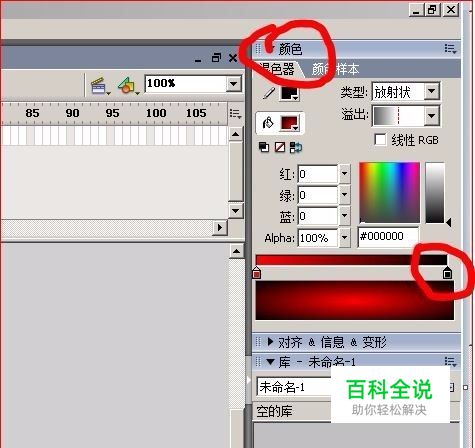475x448 pixels.
Task: Open the edit symbols shapes icon
Action: click(128, 86)
